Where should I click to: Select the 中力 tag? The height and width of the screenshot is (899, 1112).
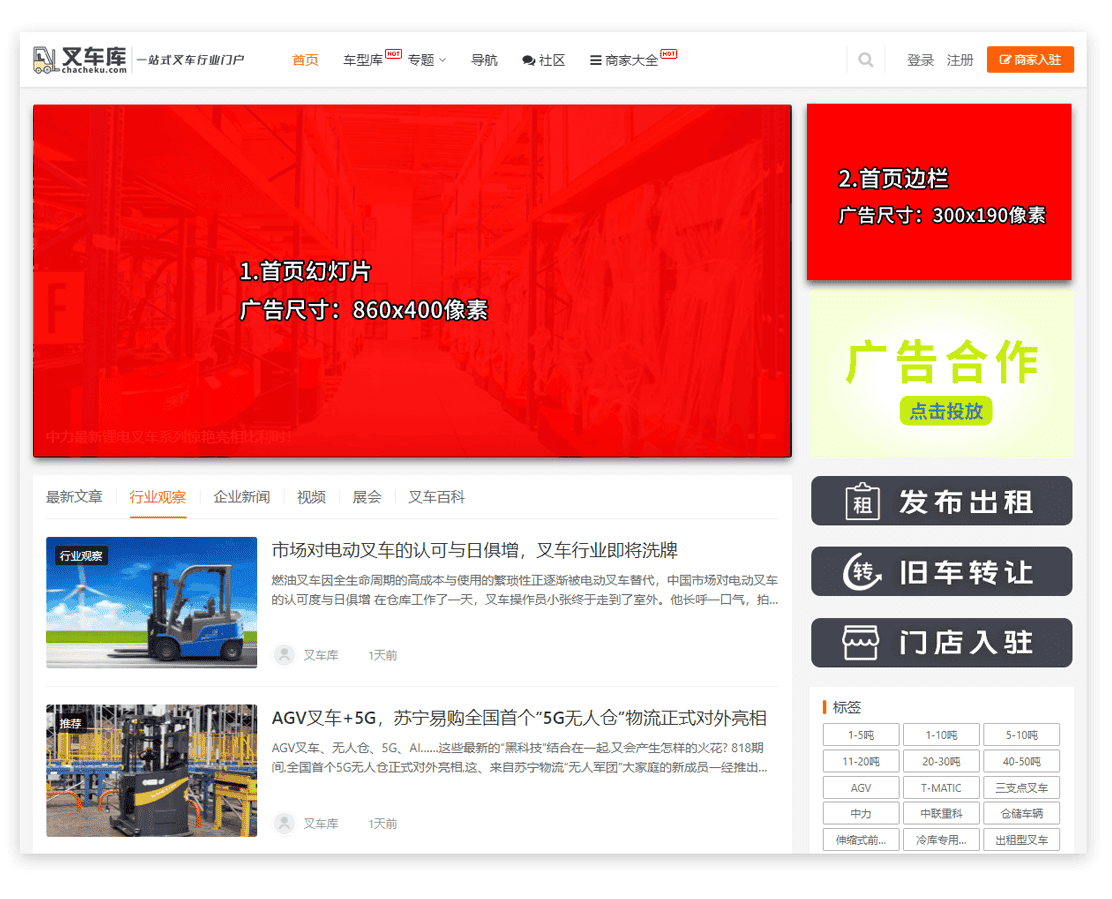coord(861,813)
